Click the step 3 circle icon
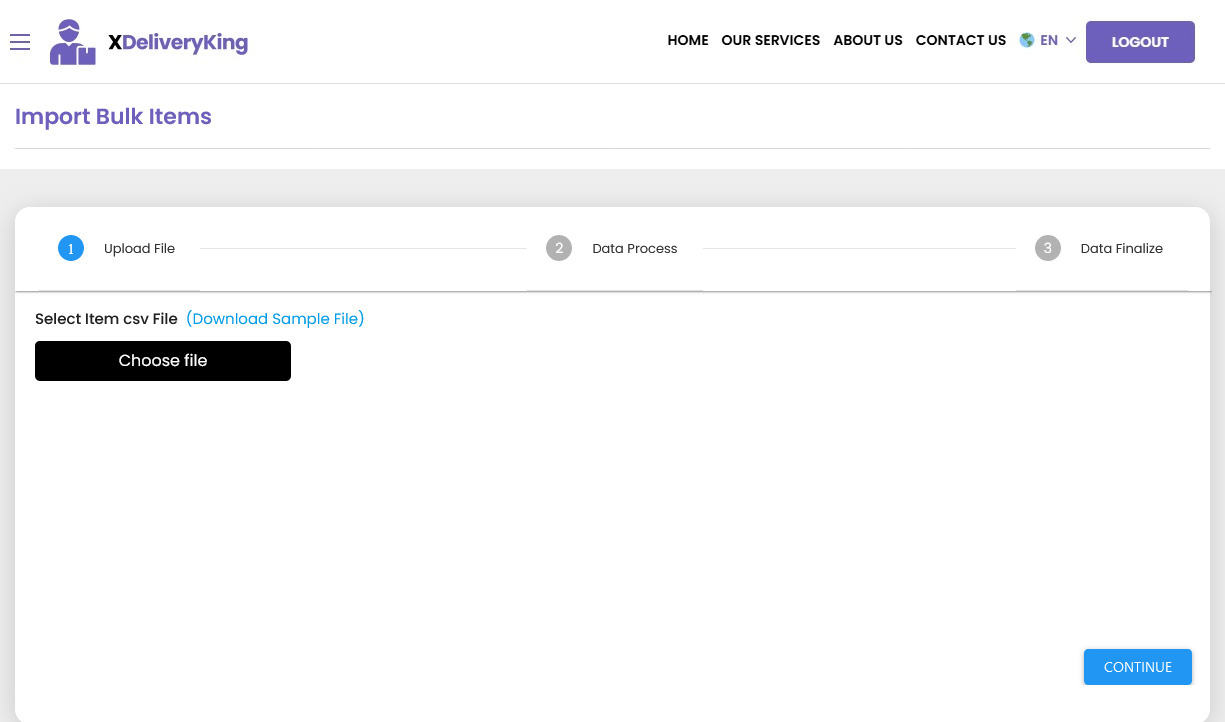 [1047, 249]
